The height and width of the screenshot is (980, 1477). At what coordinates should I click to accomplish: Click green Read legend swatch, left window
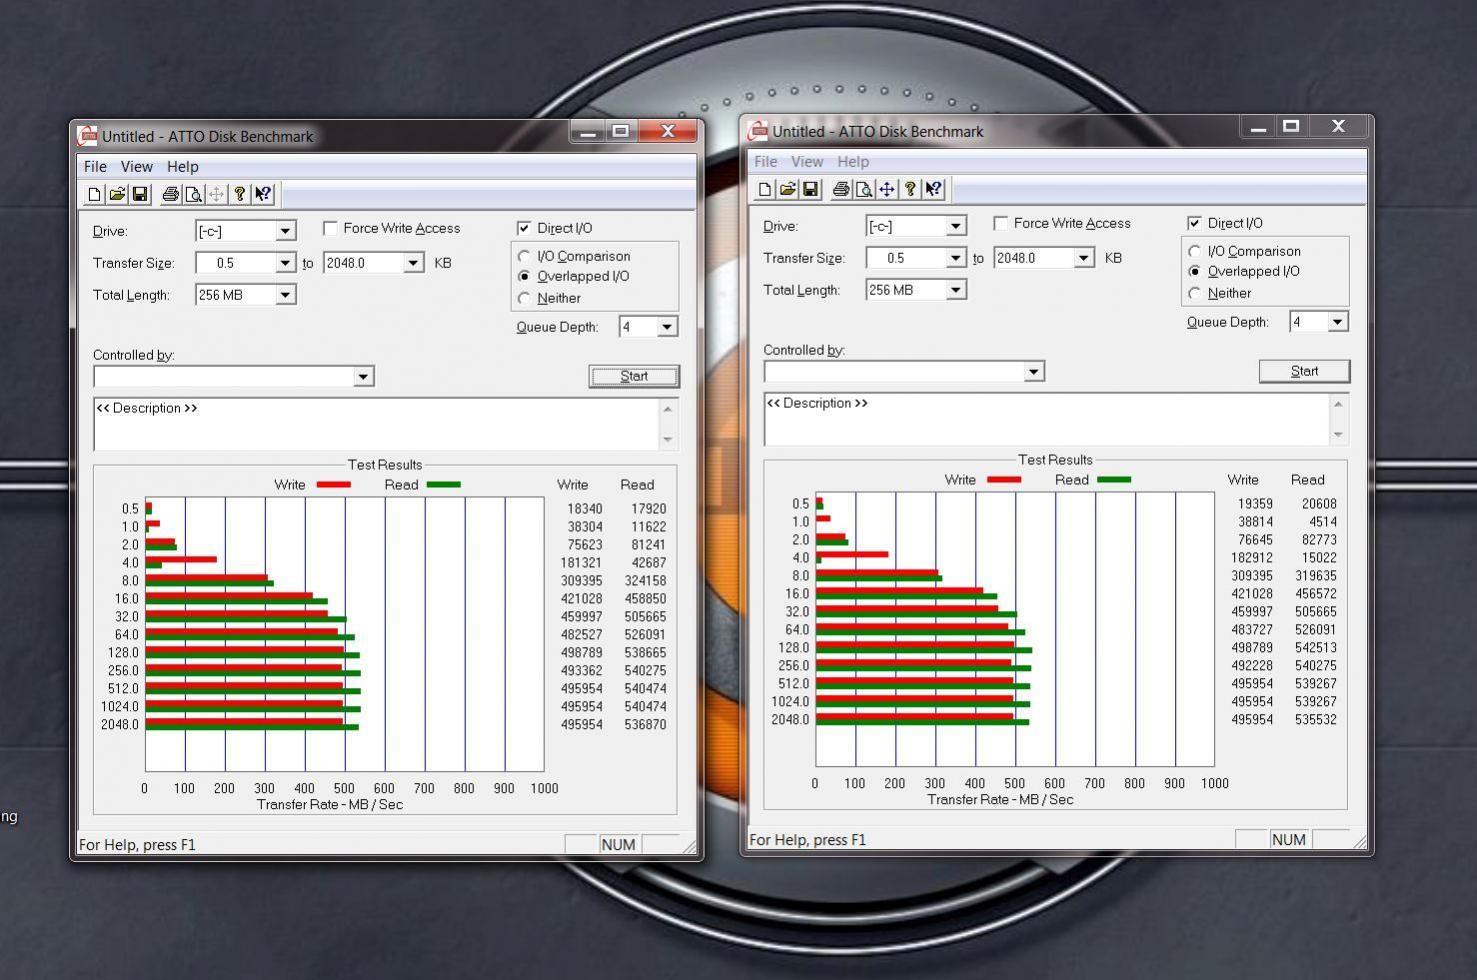pos(443,485)
